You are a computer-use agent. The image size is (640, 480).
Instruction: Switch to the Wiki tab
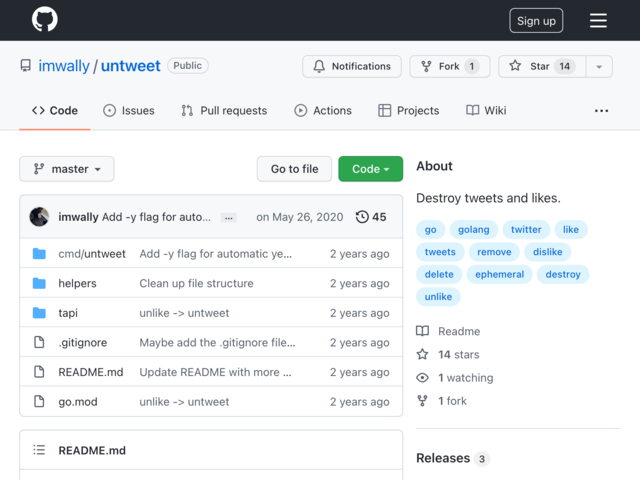point(486,111)
